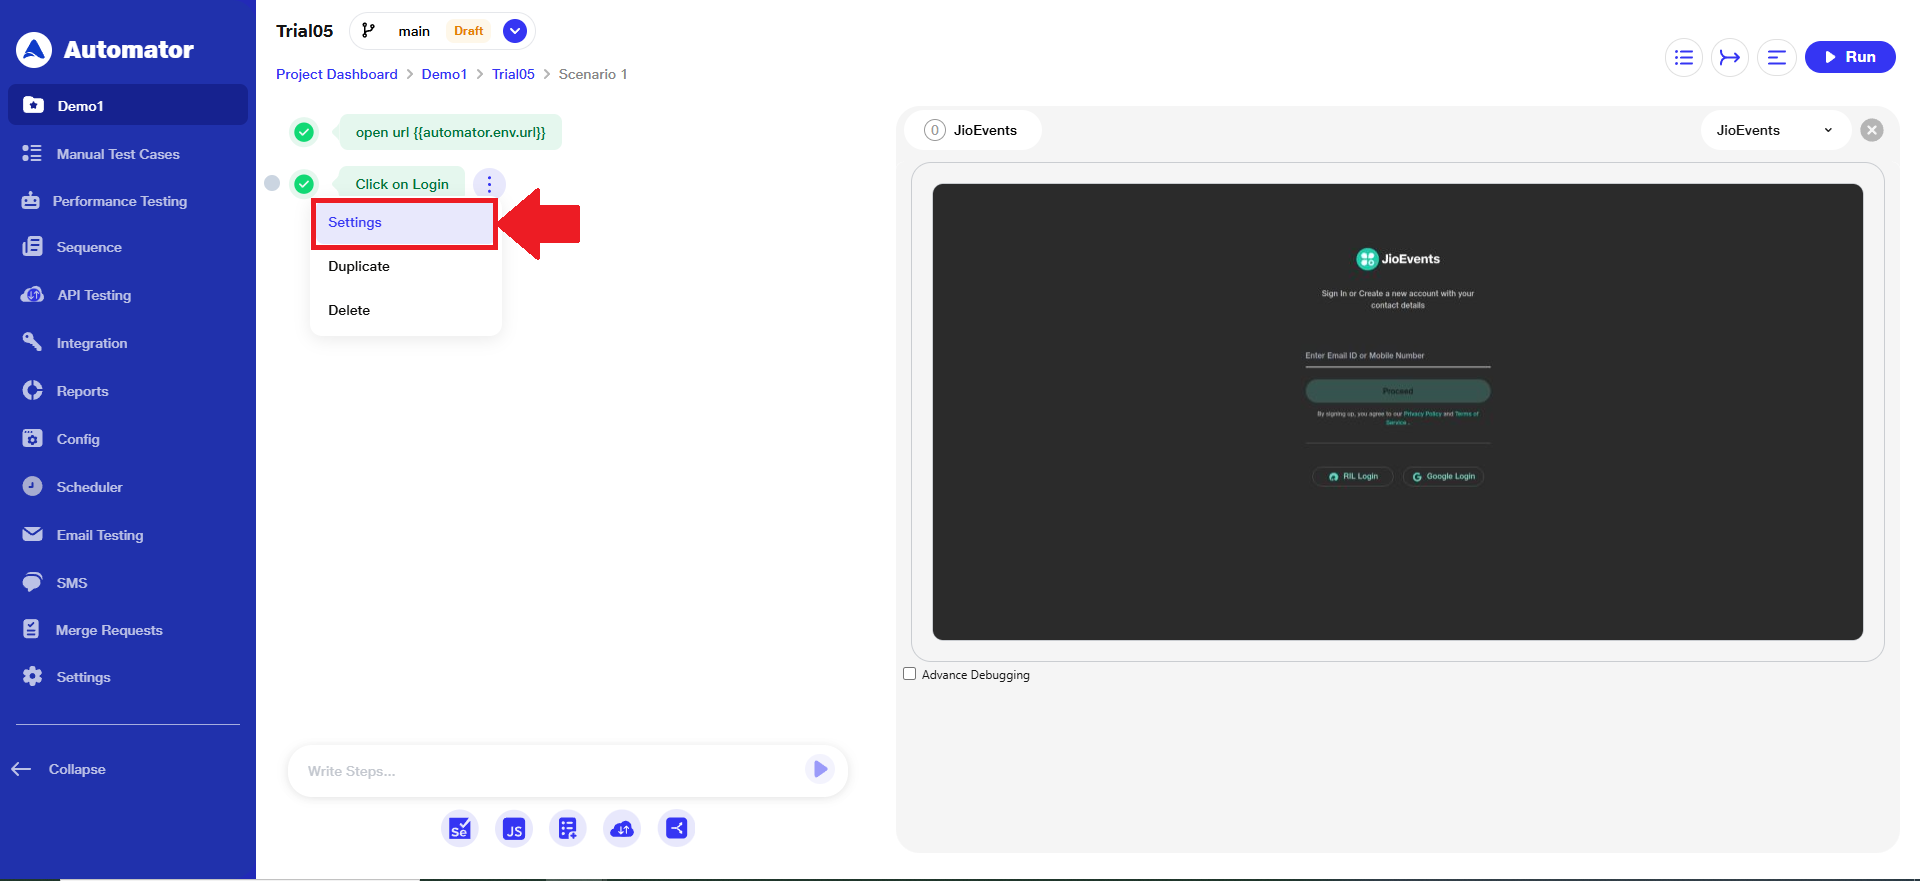Click the checklist icon below step input
1920x881 pixels.
568,828
